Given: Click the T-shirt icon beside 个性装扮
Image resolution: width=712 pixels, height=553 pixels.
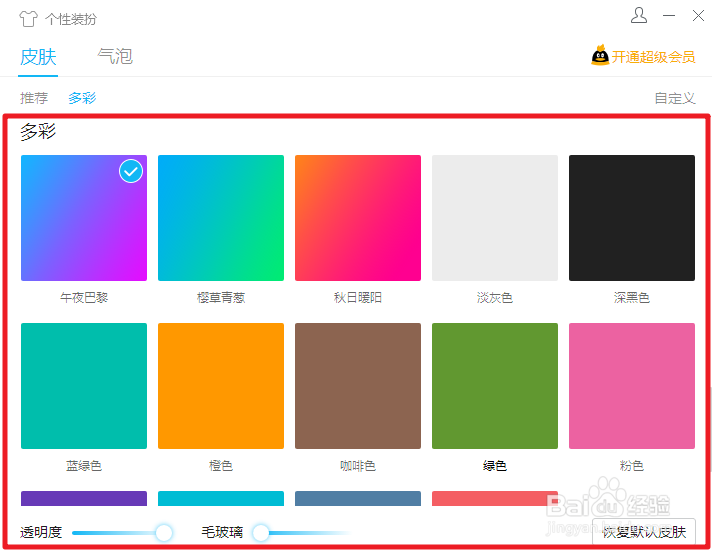Looking at the screenshot, I should click(28, 19).
